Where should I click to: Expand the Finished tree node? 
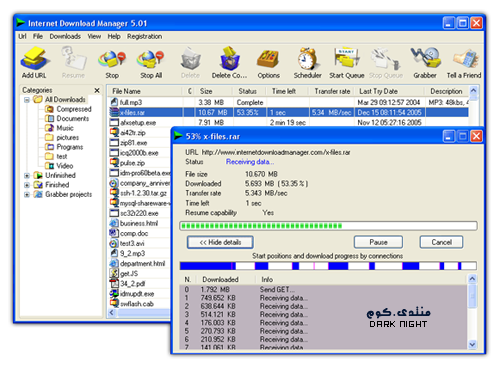27,185
